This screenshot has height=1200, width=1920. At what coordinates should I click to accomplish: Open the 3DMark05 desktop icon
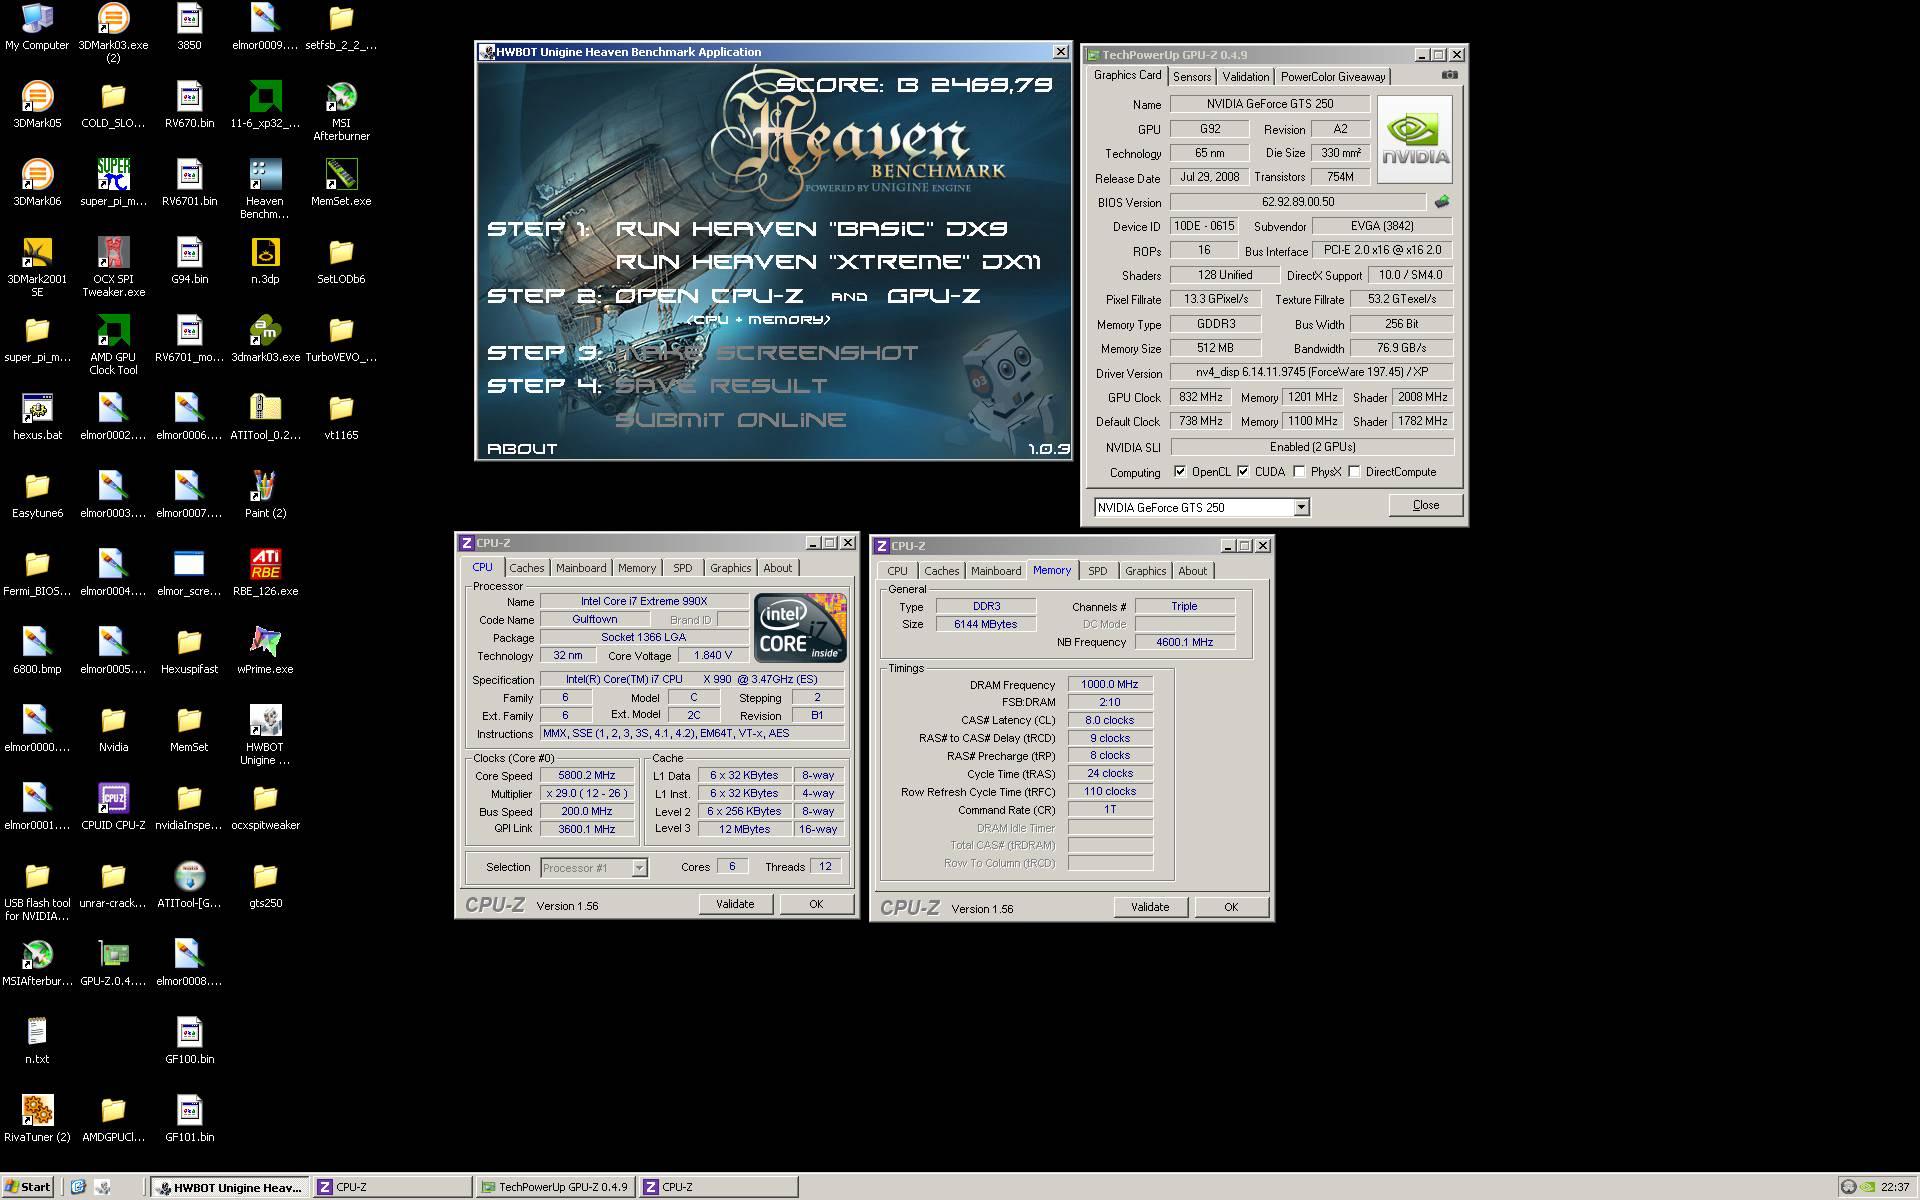click(x=37, y=104)
